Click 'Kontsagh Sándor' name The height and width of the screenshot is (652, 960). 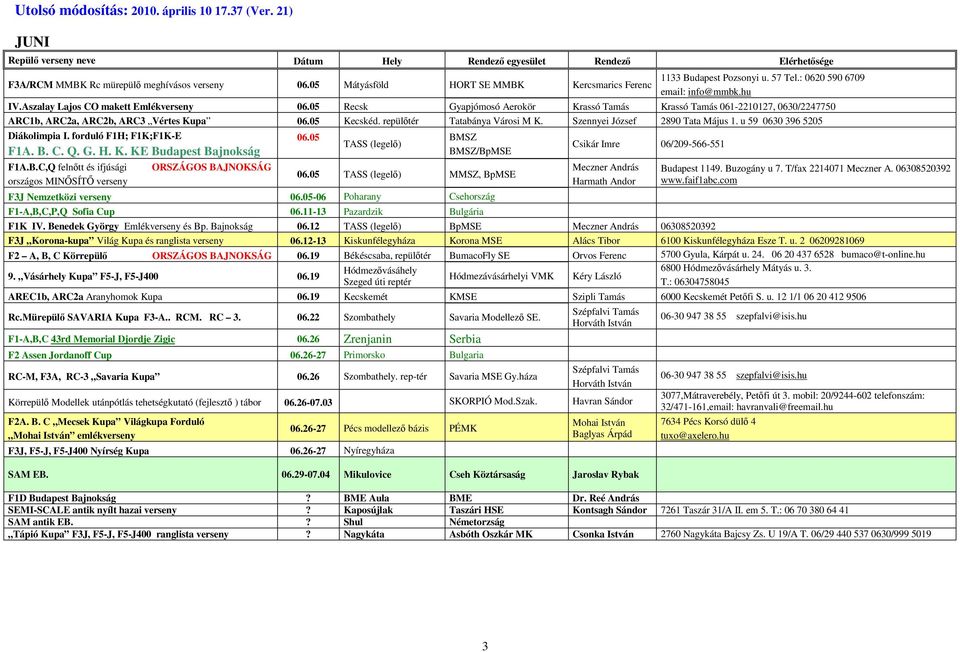click(609, 509)
